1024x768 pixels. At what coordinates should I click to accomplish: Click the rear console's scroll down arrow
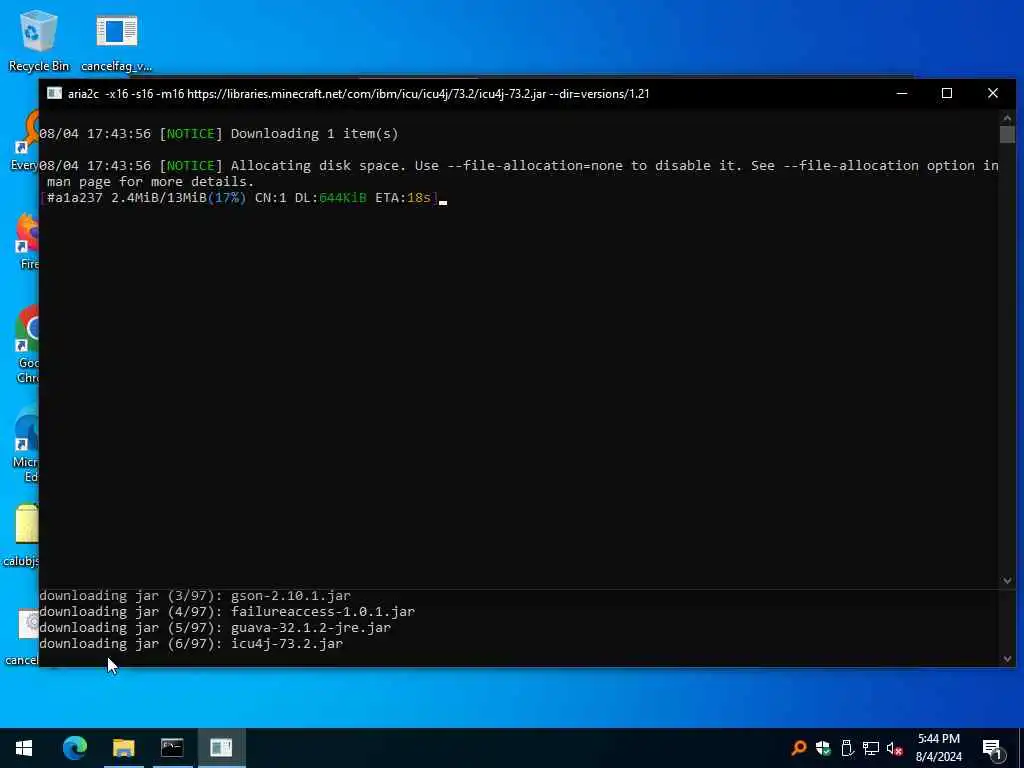pos(1006,658)
